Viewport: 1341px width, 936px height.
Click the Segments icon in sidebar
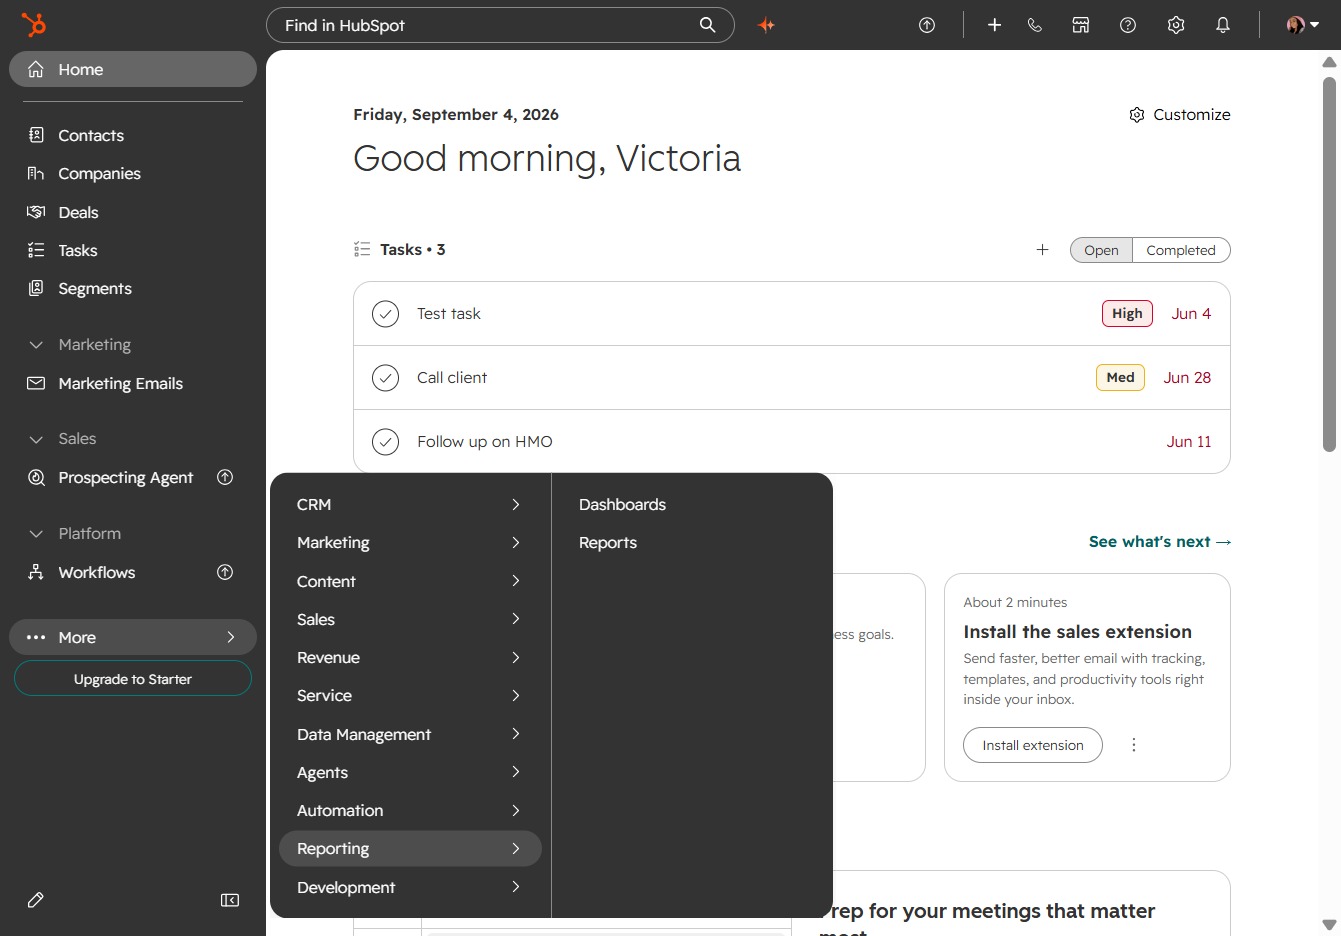coord(36,288)
